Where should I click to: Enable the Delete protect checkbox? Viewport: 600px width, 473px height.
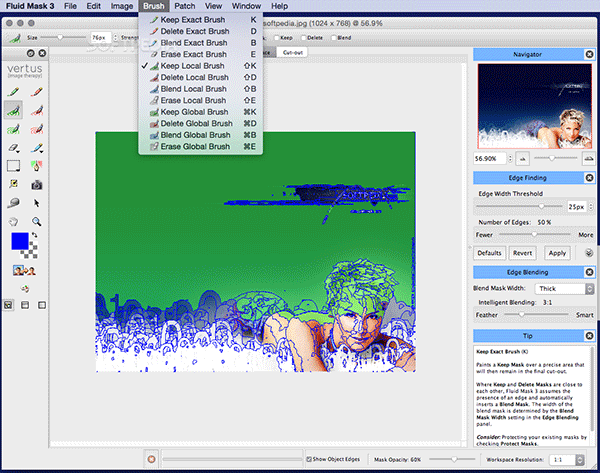[303, 38]
